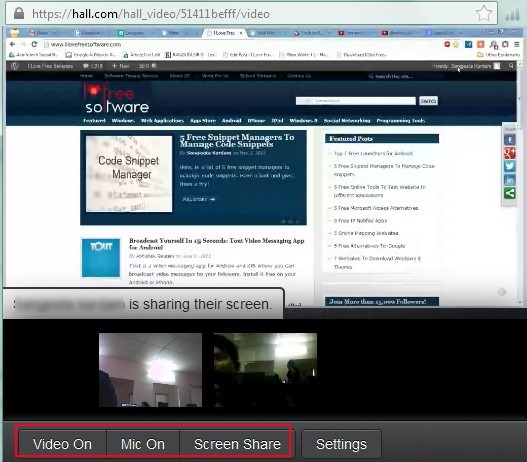Select right participant webcam thumbnail
The image size is (527, 462).
(x=265, y=370)
